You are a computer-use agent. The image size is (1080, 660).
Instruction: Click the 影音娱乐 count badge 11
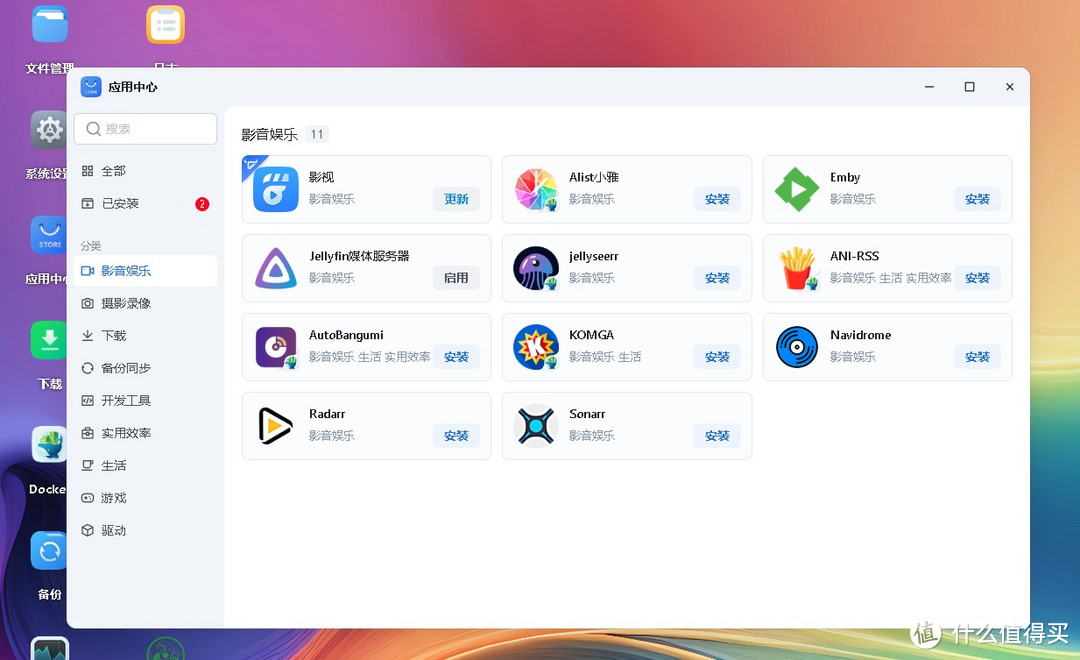[317, 134]
